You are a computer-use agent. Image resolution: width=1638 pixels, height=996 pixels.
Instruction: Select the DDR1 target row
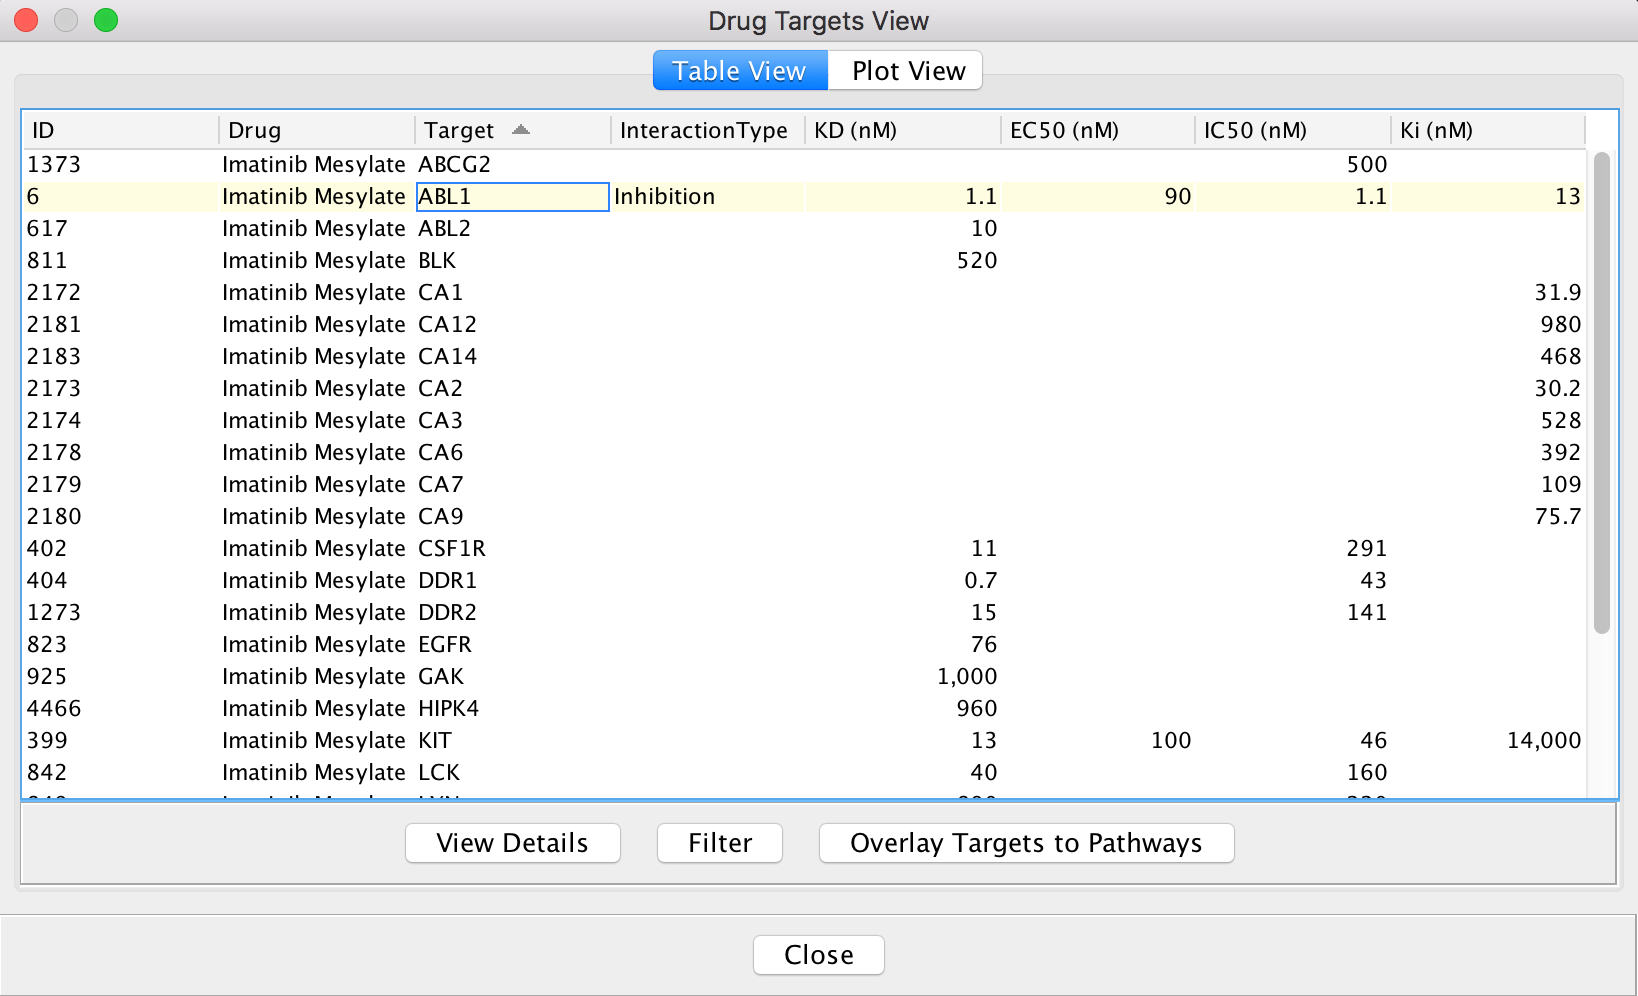click(x=805, y=581)
